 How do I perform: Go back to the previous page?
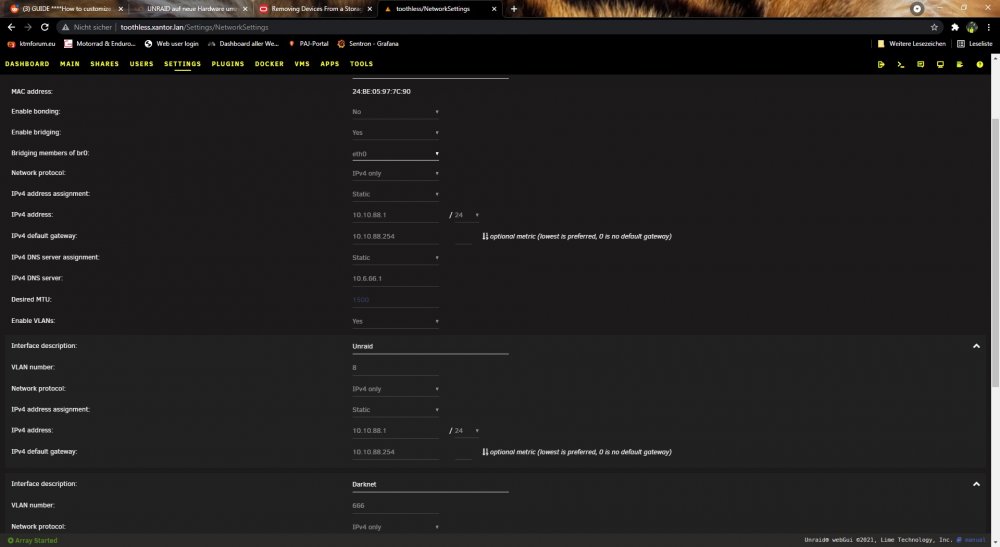[x=11, y=27]
